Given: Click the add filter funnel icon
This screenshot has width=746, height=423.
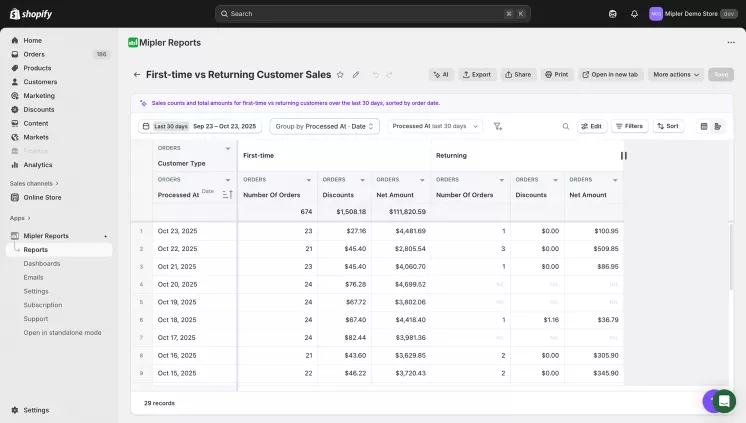Looking at the screenshot, I should [x=498, y=127].
